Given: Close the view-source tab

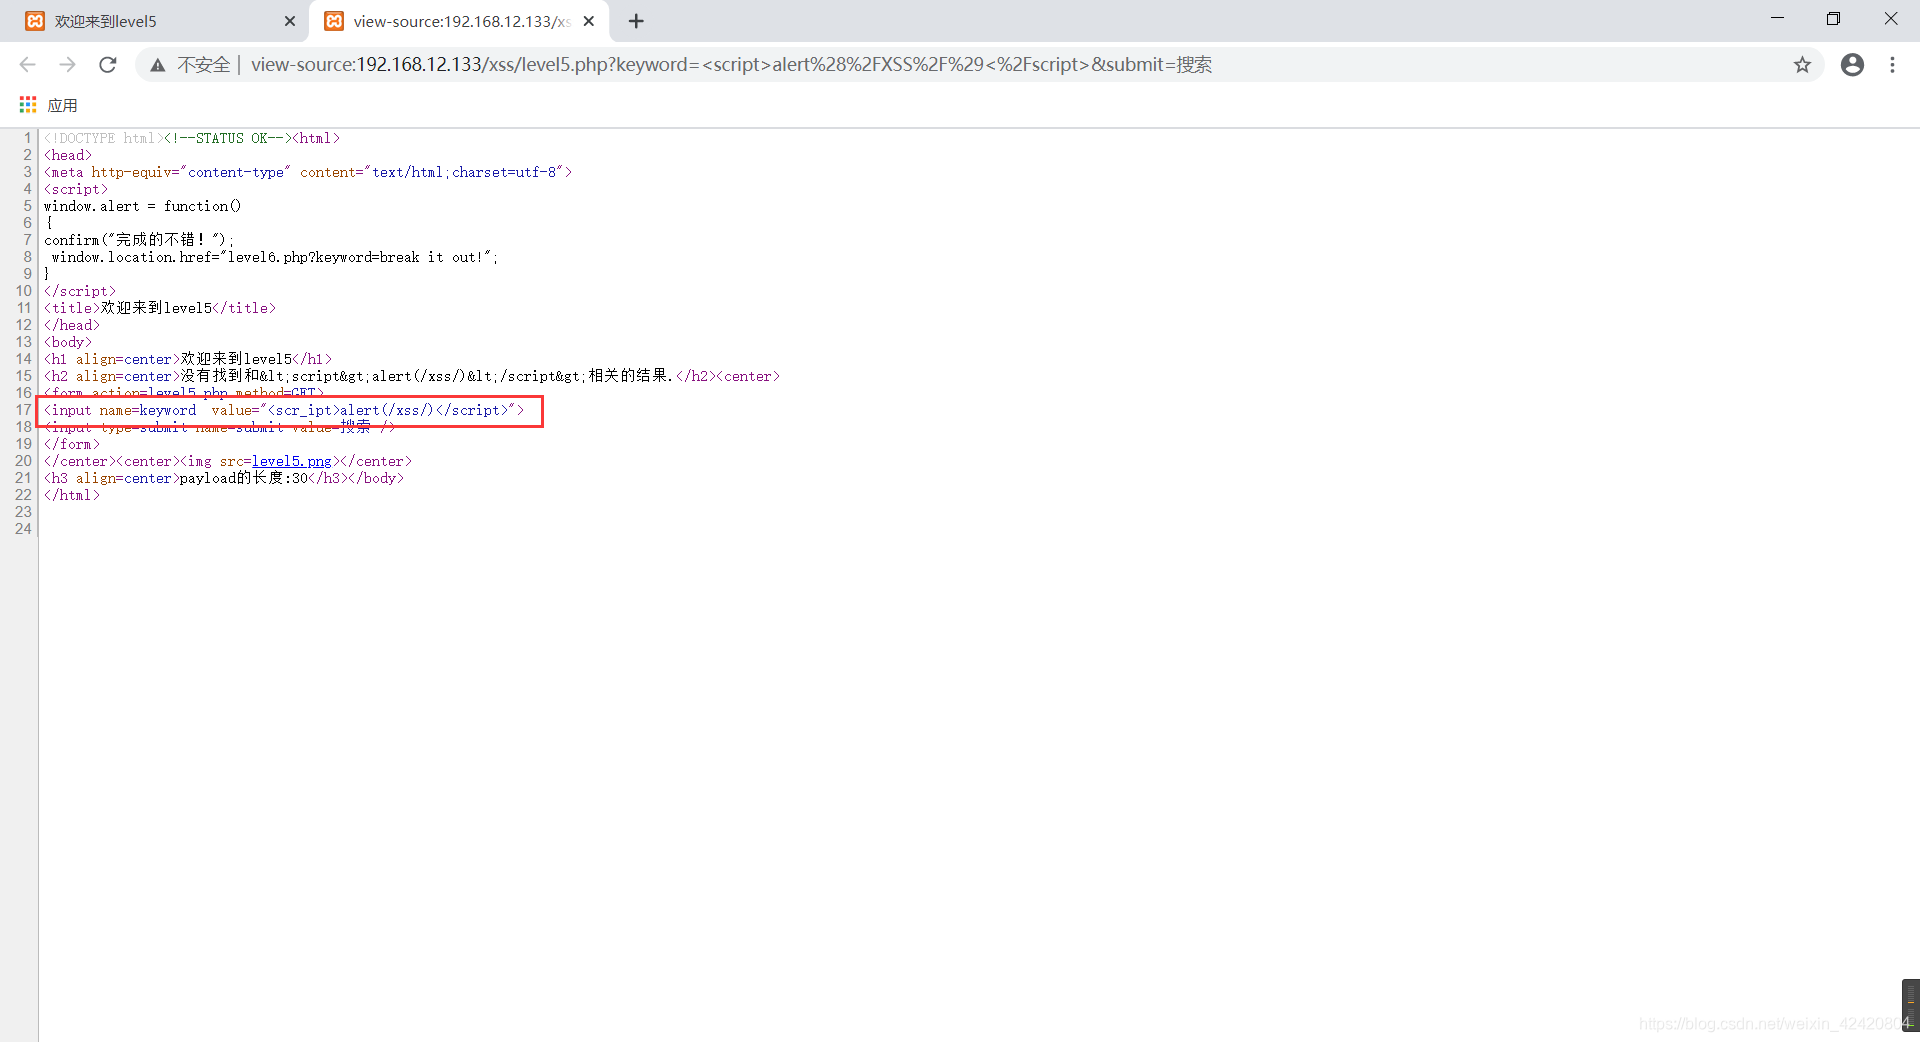Looking at the screenshot, I should coord(589,21).
